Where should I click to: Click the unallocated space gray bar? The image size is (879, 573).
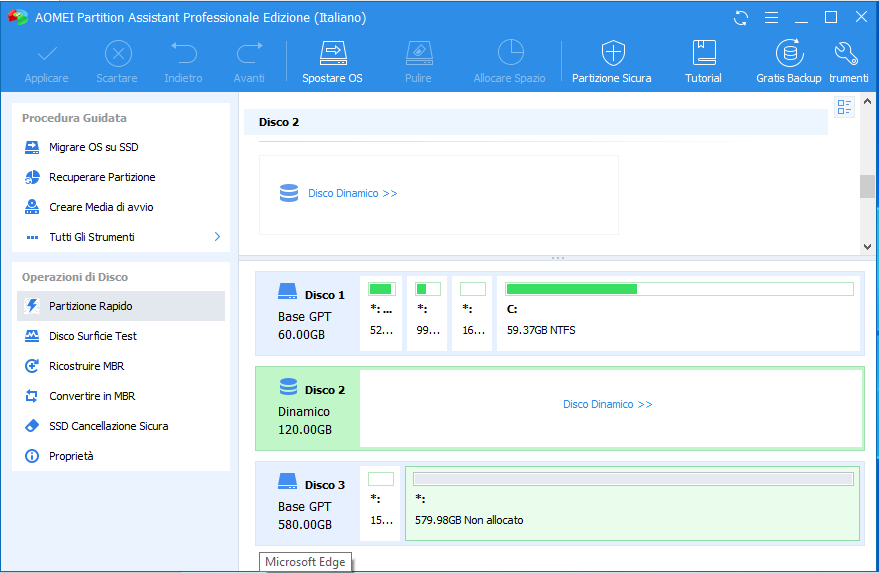633,479
